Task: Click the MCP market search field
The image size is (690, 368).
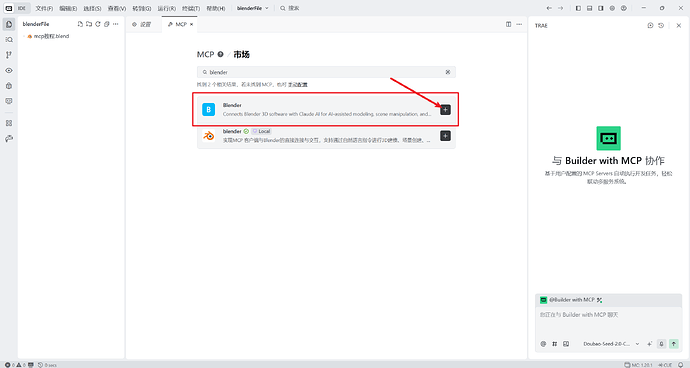Action: click(326, 72)
